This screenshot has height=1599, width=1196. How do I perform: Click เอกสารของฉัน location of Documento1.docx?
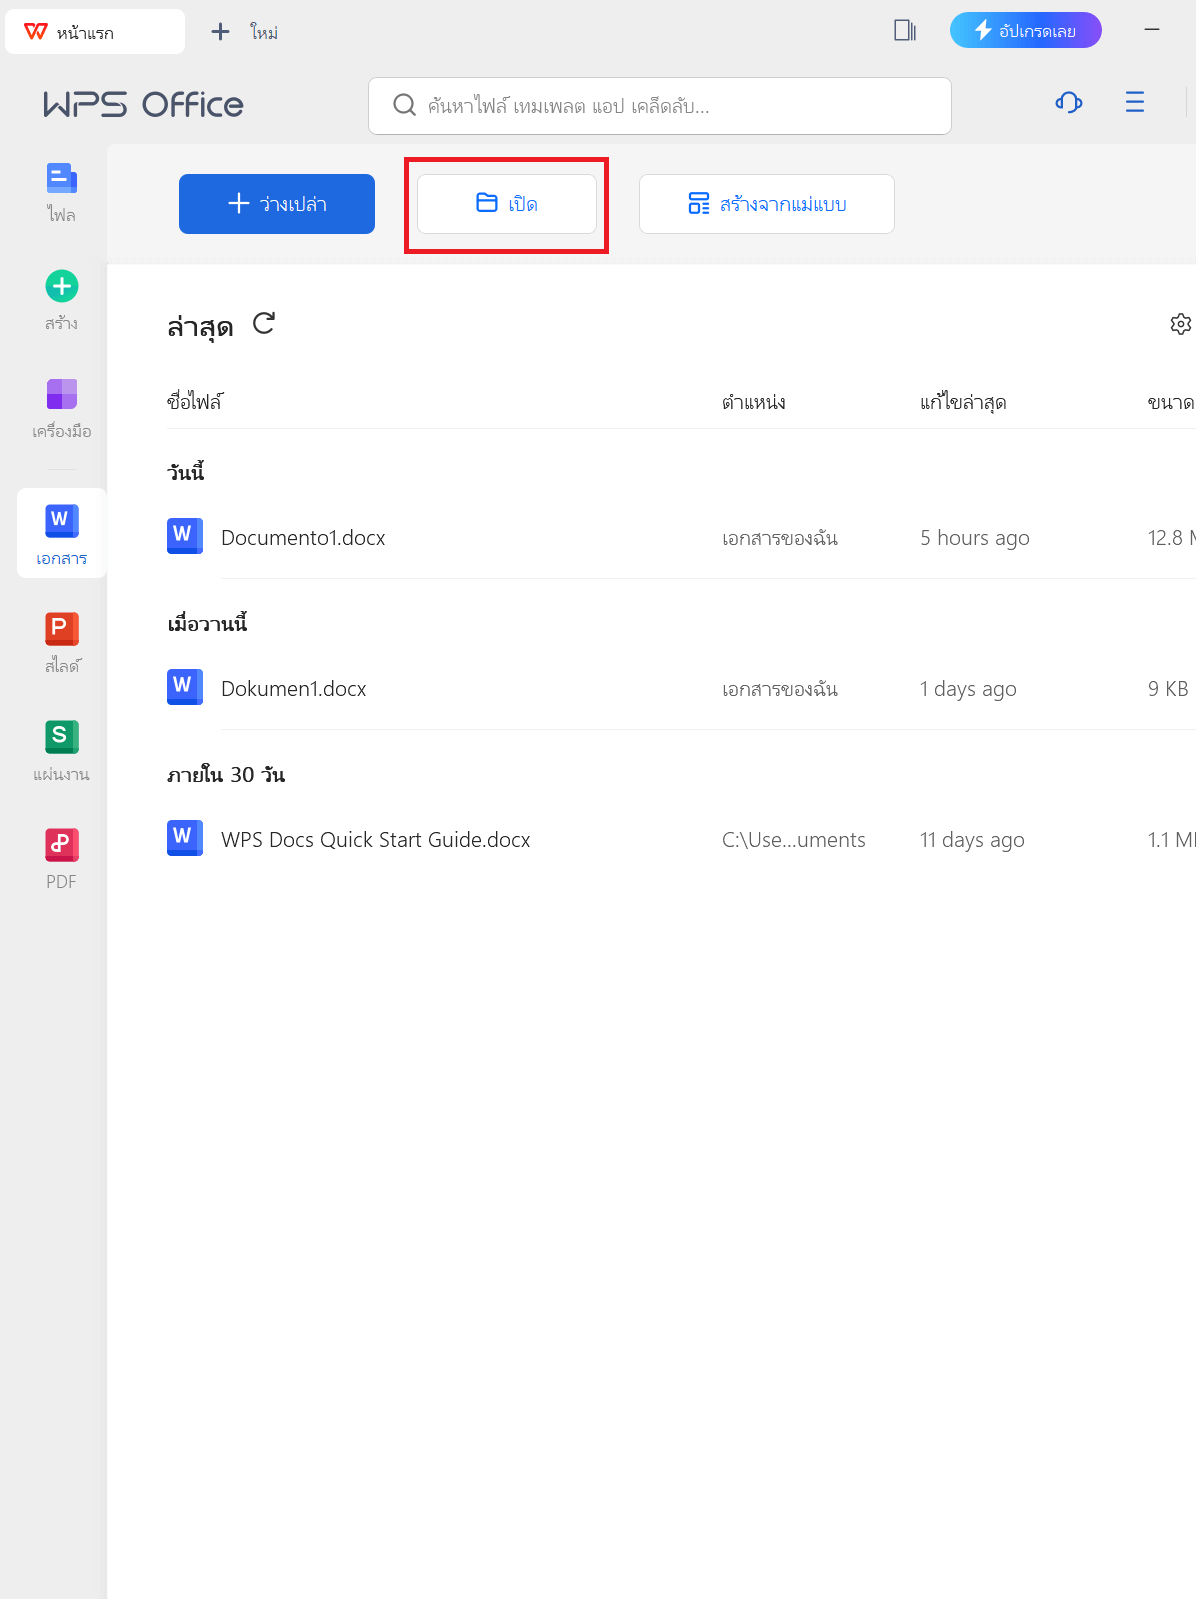(780, 538)
